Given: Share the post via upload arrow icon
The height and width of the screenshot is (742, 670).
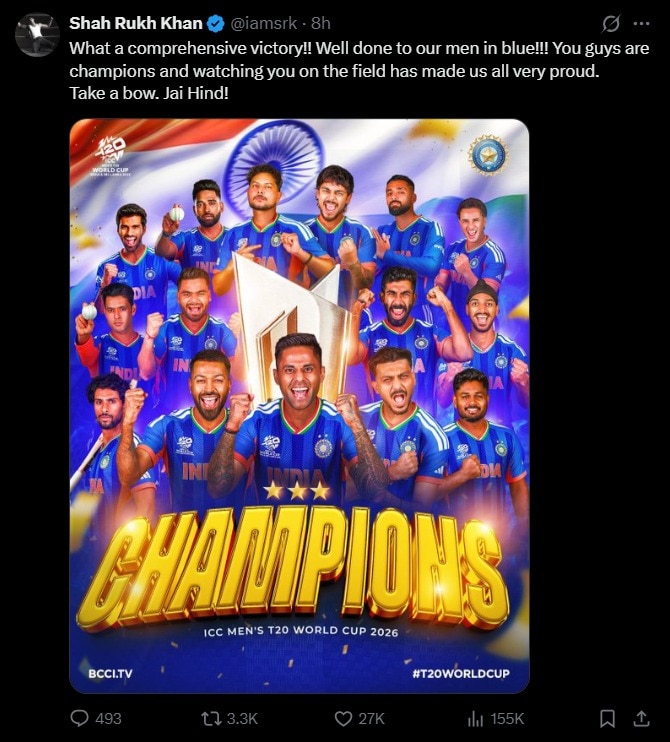Looking at the screenshot, I should coord(641,718).
